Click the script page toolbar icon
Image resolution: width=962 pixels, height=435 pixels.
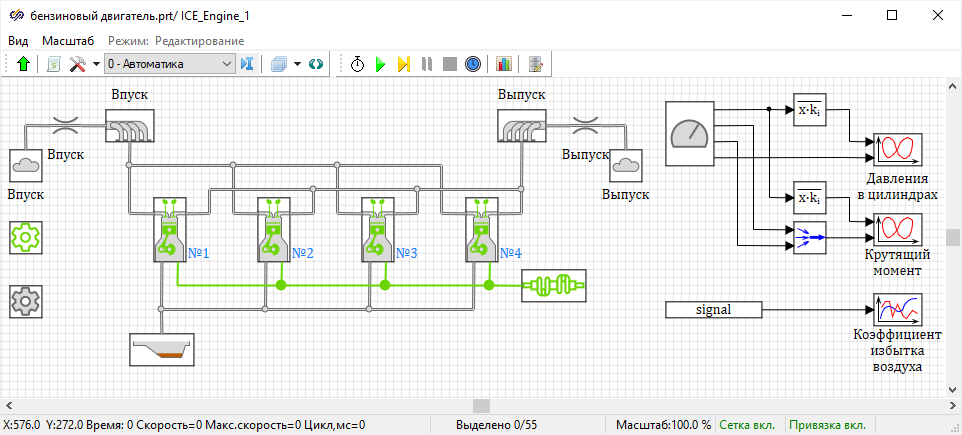tap(537, 64)
